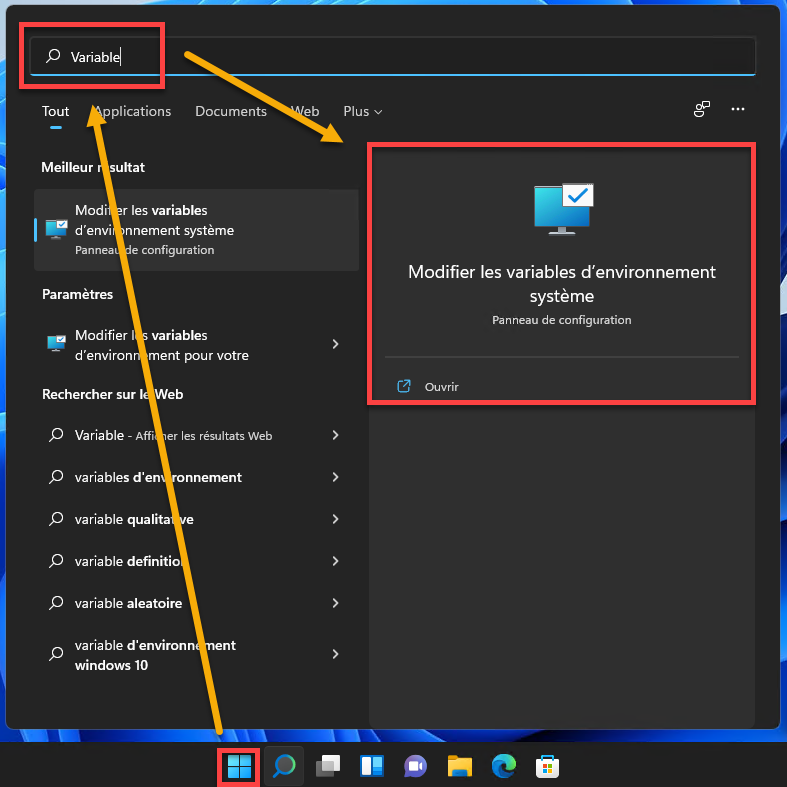Switch to the Applications tab
Image resolution: width=787 pixels, height=787 pixels.
(x=133, y=111)
